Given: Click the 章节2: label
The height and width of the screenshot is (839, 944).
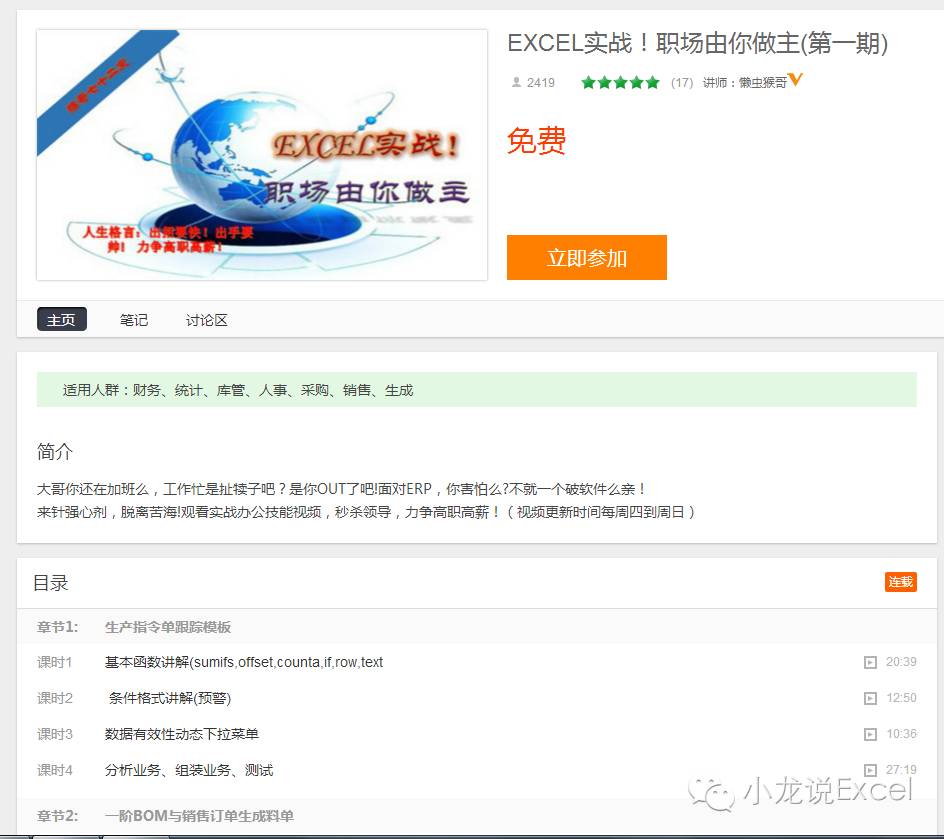Looking at the screenshot, I should (x=57, y=816).
